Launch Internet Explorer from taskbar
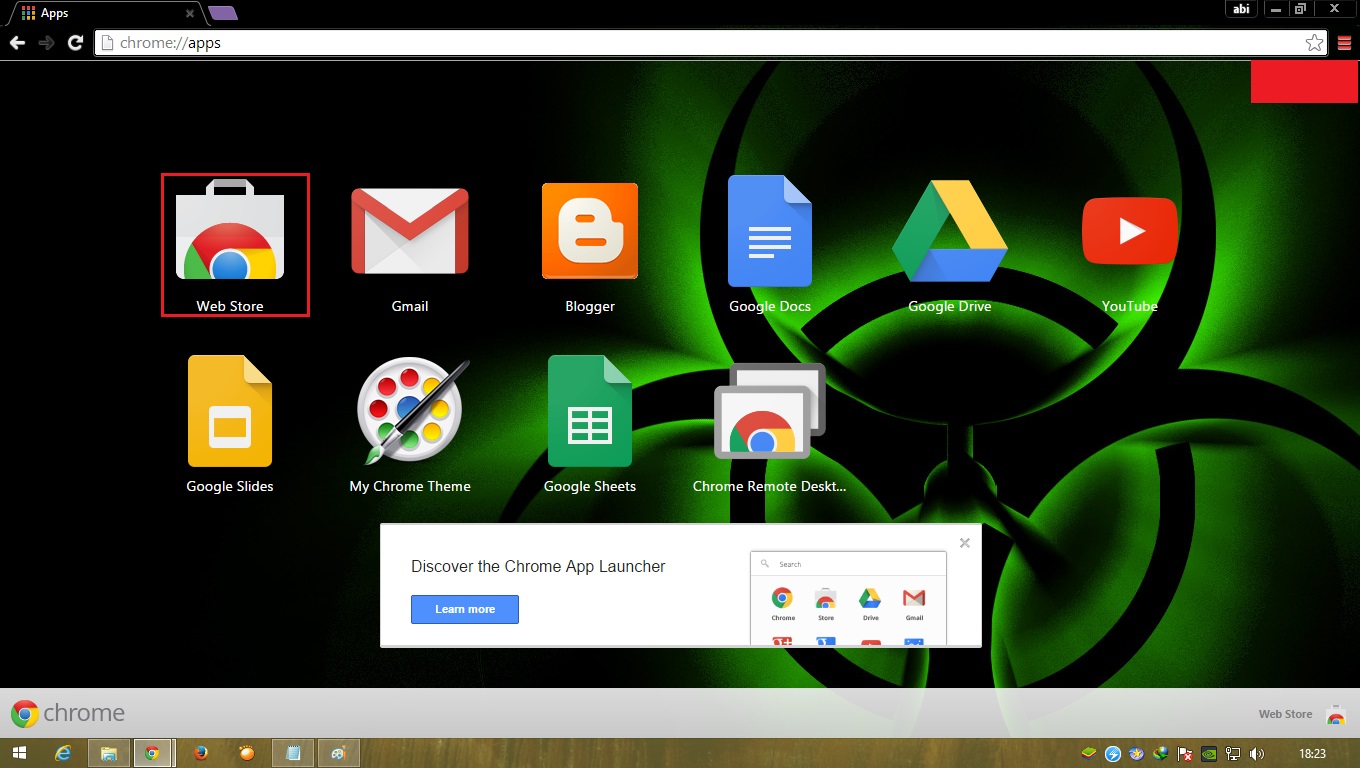Viewport: 1360px width, 768px height. 63,753
